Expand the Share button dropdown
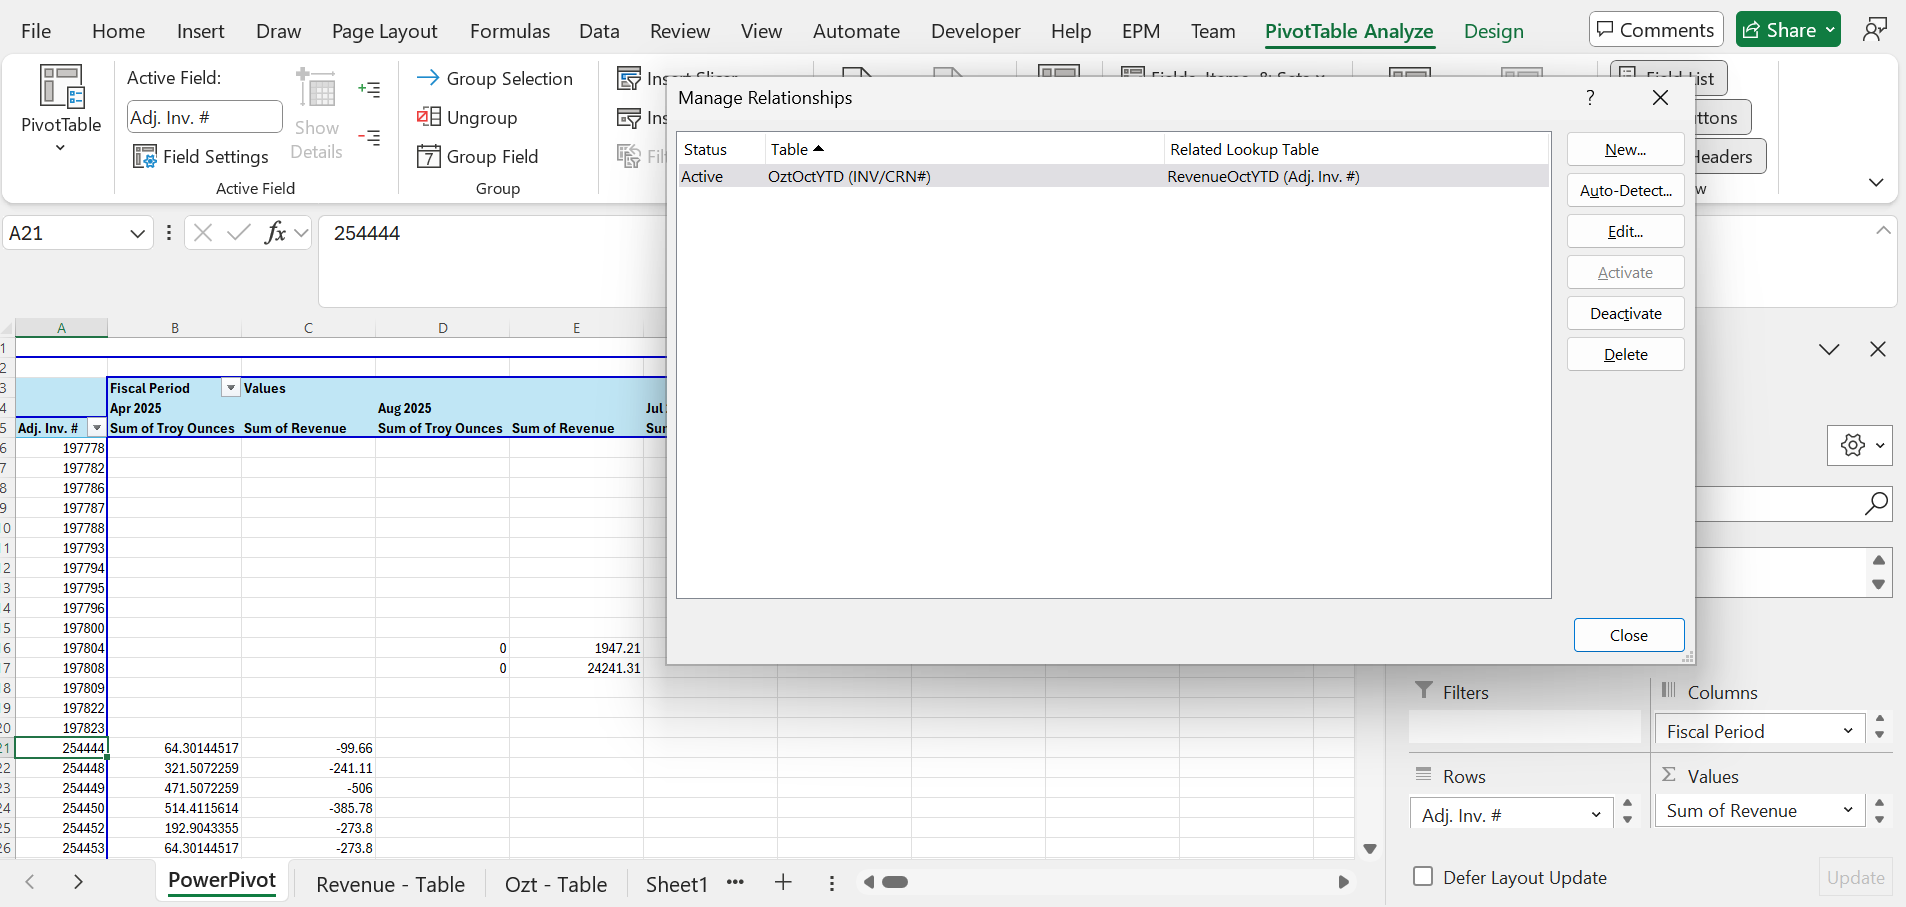 pos(1830,30)
